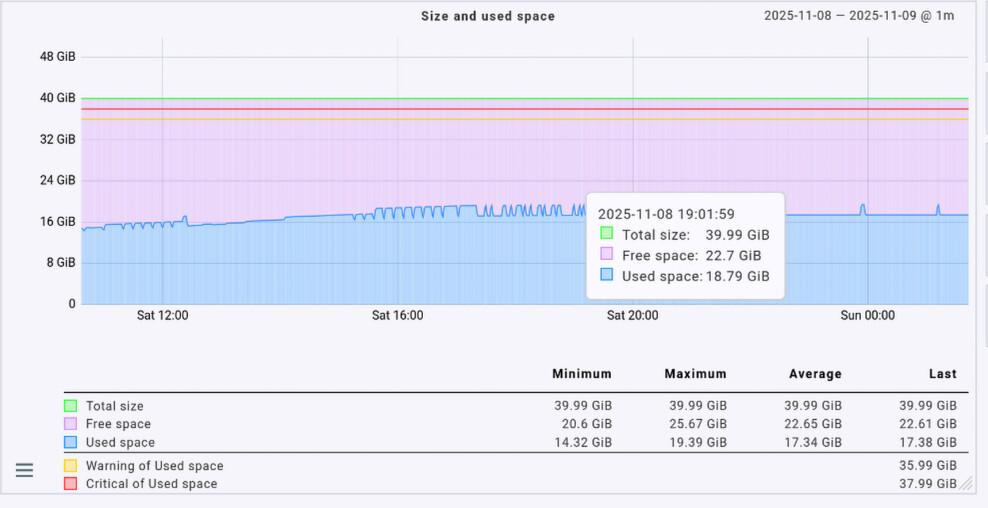The width and height of the screenshot is (988, 508).
Task: Click the tooltip timestamp 2025-11-08 19:01:59
Action: pyautogui.click(x=666, y=214)
